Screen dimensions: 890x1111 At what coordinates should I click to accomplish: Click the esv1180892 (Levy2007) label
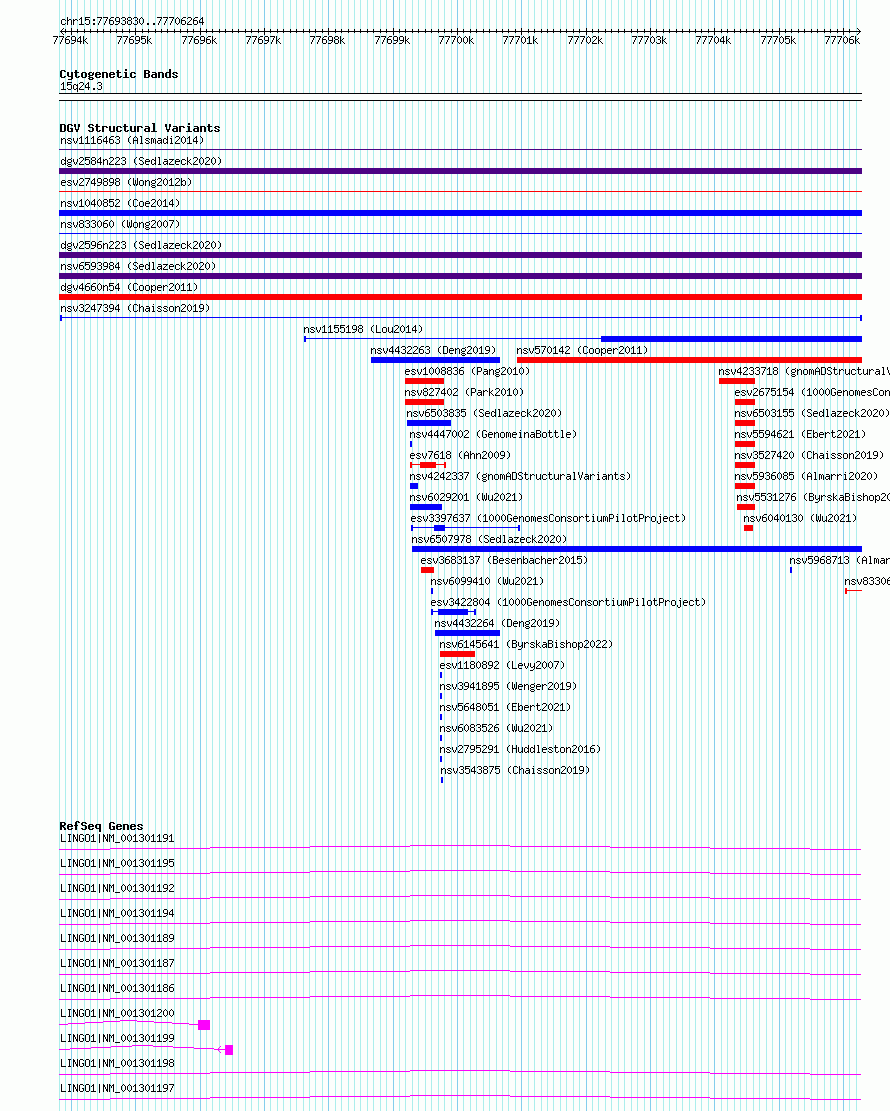click(502, 665)
